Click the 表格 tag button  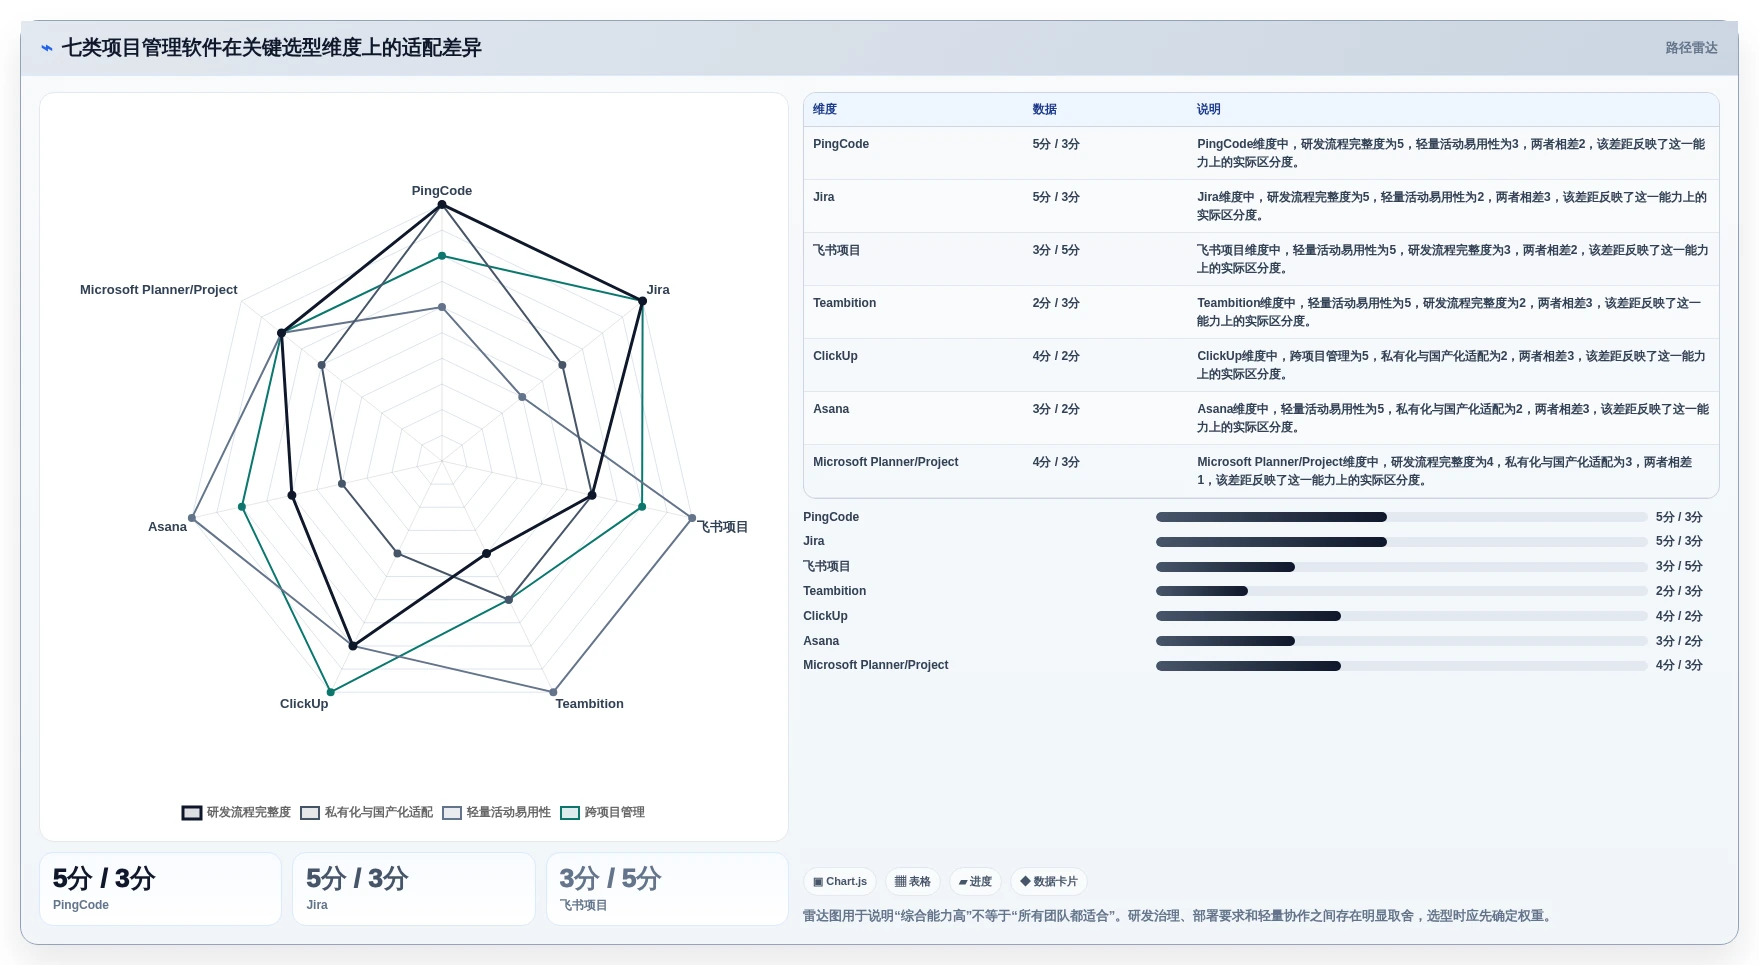[x=912, y=881]
